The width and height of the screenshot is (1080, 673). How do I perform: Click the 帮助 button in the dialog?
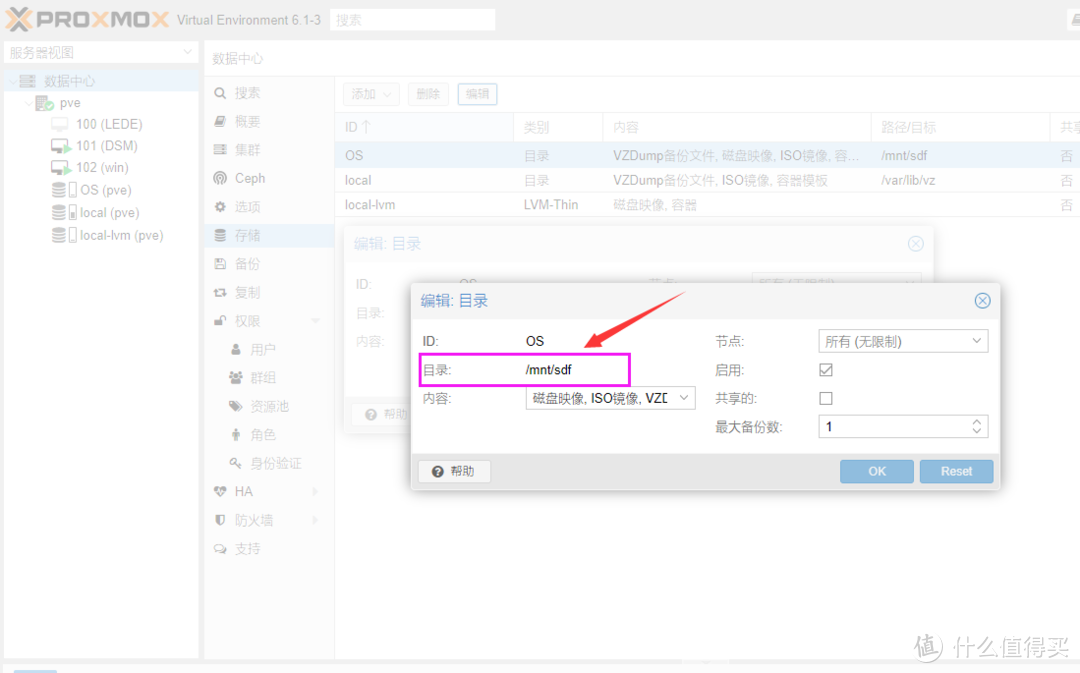tap(454, 471)
